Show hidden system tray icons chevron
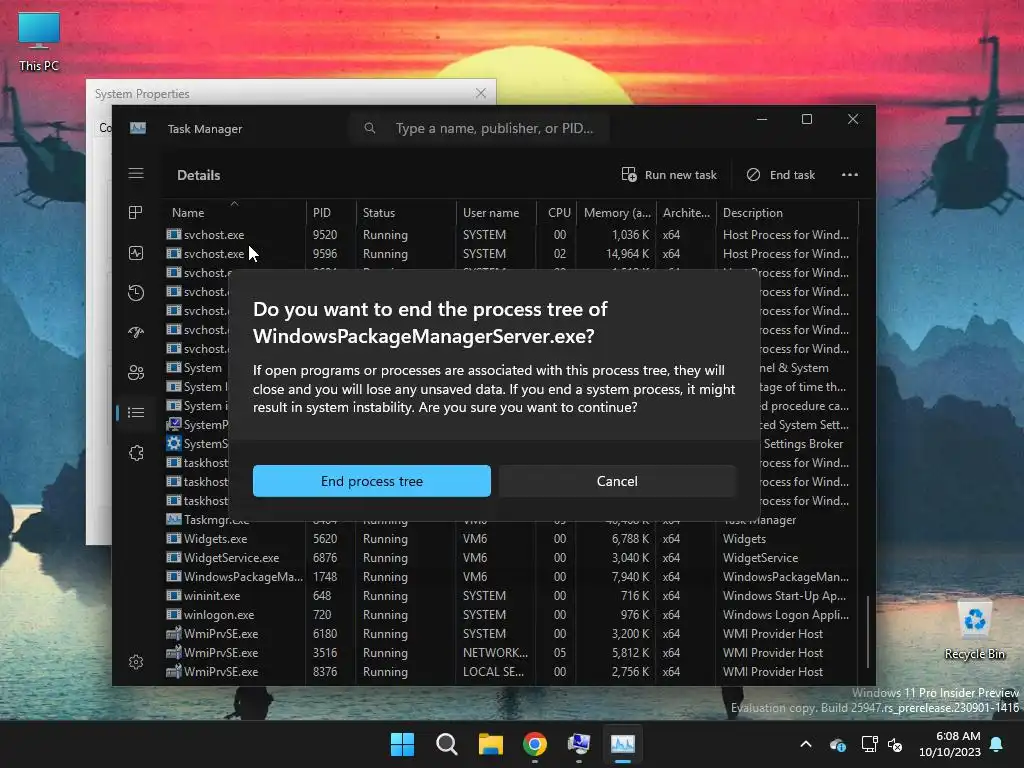Screen dimensions: 1024x768 pos(806,744)
